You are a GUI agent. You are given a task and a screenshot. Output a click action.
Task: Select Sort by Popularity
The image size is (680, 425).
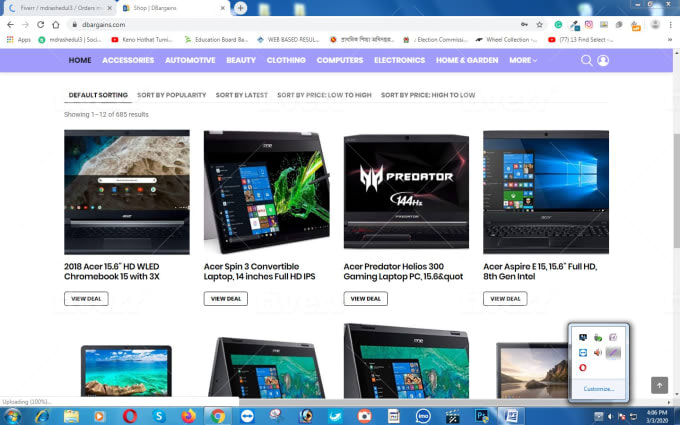171,95
